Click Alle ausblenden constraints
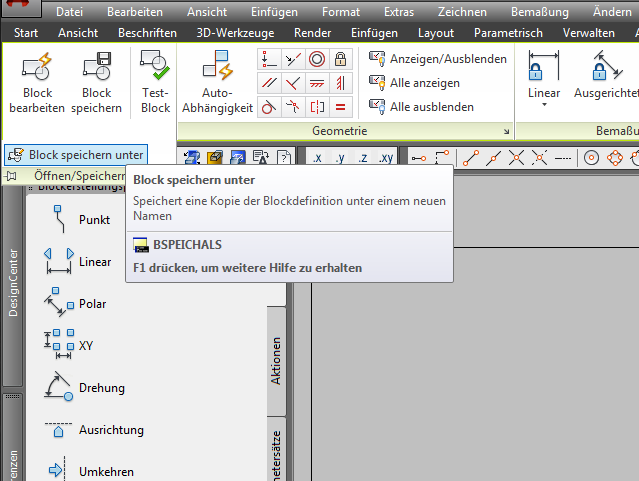The image size is (639, 481). coord(421,107)
